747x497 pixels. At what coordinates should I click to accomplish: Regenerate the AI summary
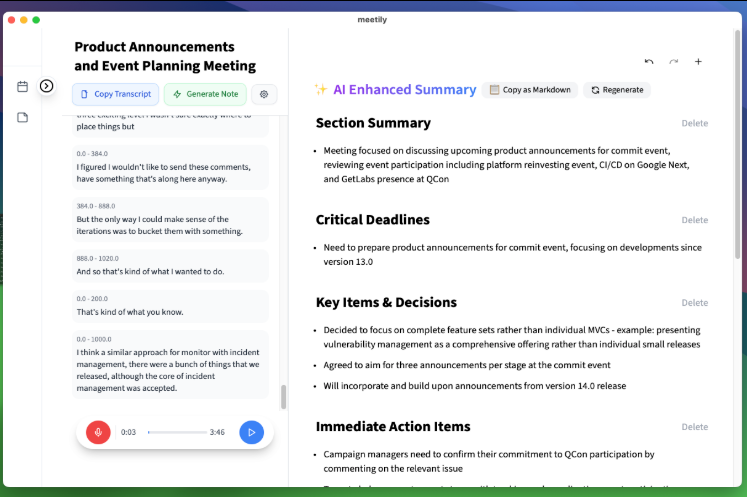[617, 90]
